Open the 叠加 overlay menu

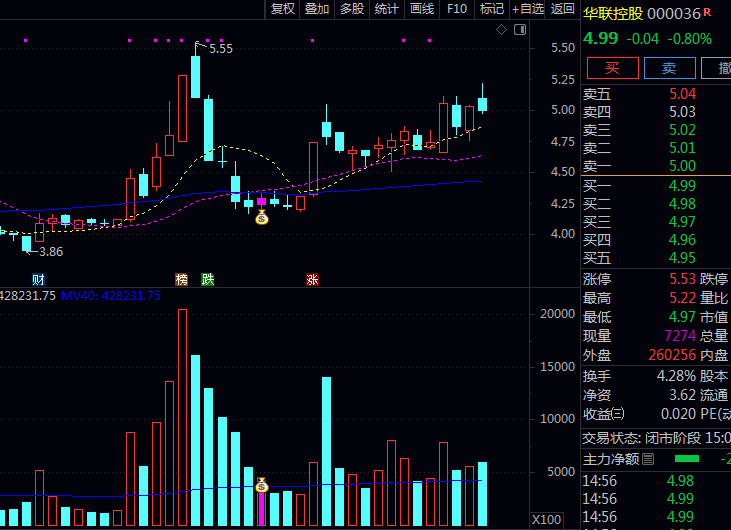317,9
